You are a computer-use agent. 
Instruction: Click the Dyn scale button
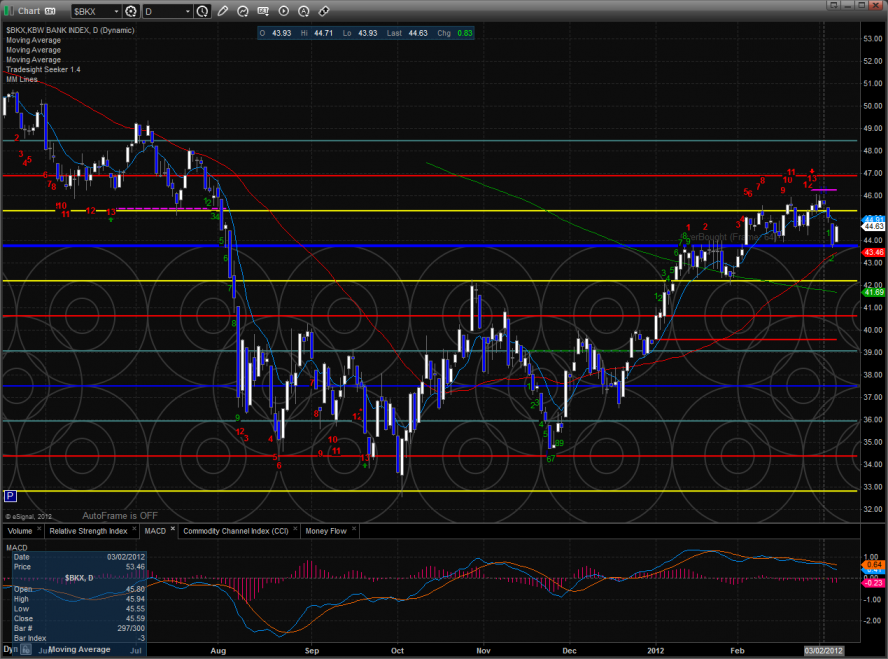(x=10, y=651)
